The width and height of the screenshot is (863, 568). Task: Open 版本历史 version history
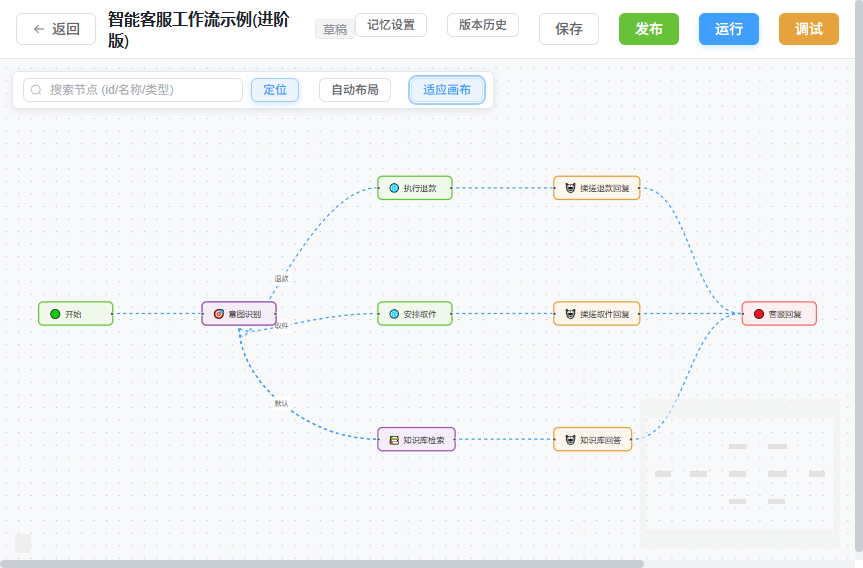point(483,25)
